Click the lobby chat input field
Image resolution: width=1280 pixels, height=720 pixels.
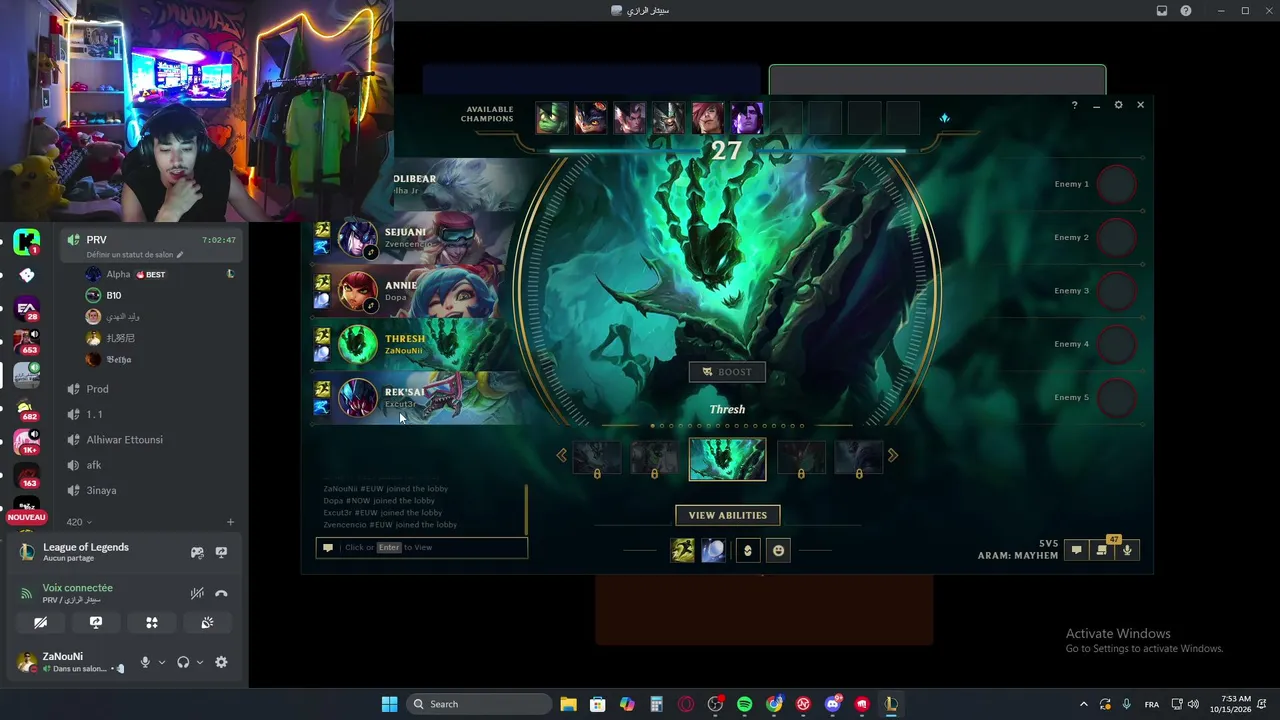tap(422, 547)
